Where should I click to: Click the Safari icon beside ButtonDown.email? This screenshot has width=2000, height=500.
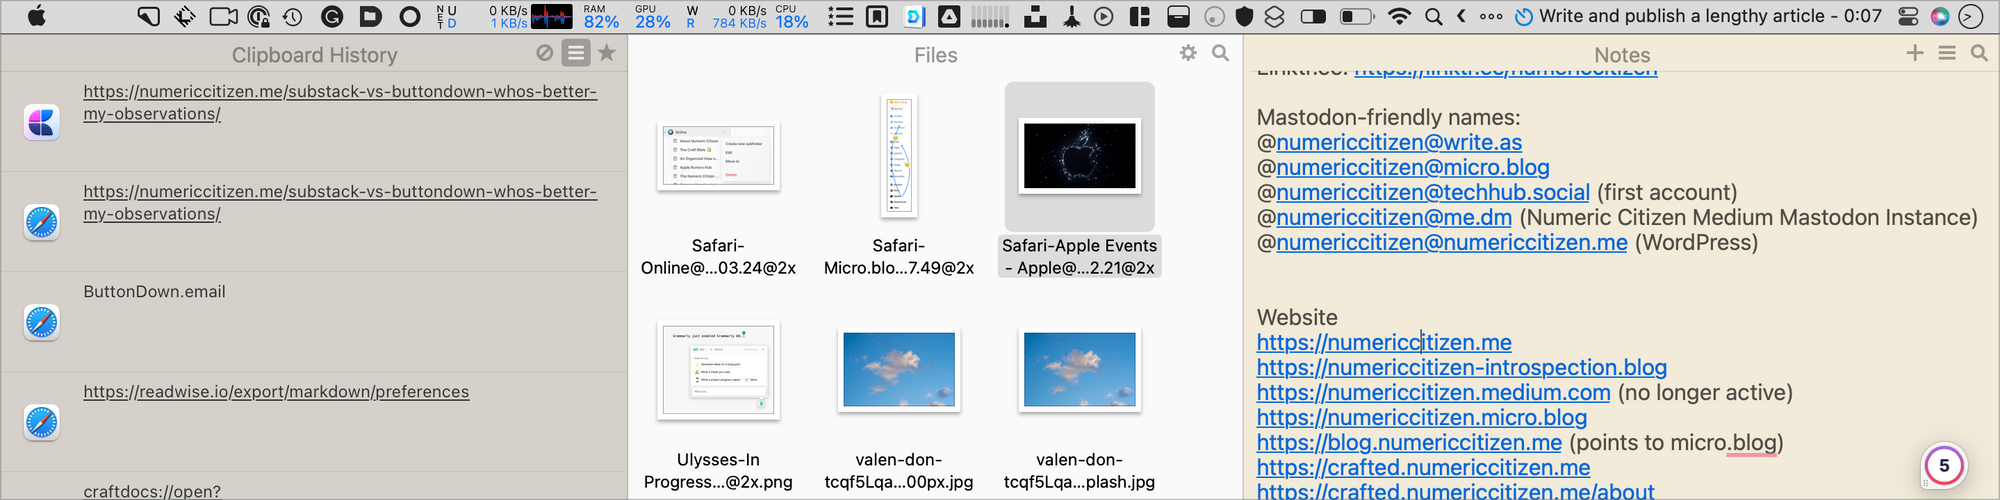point(42,322)
